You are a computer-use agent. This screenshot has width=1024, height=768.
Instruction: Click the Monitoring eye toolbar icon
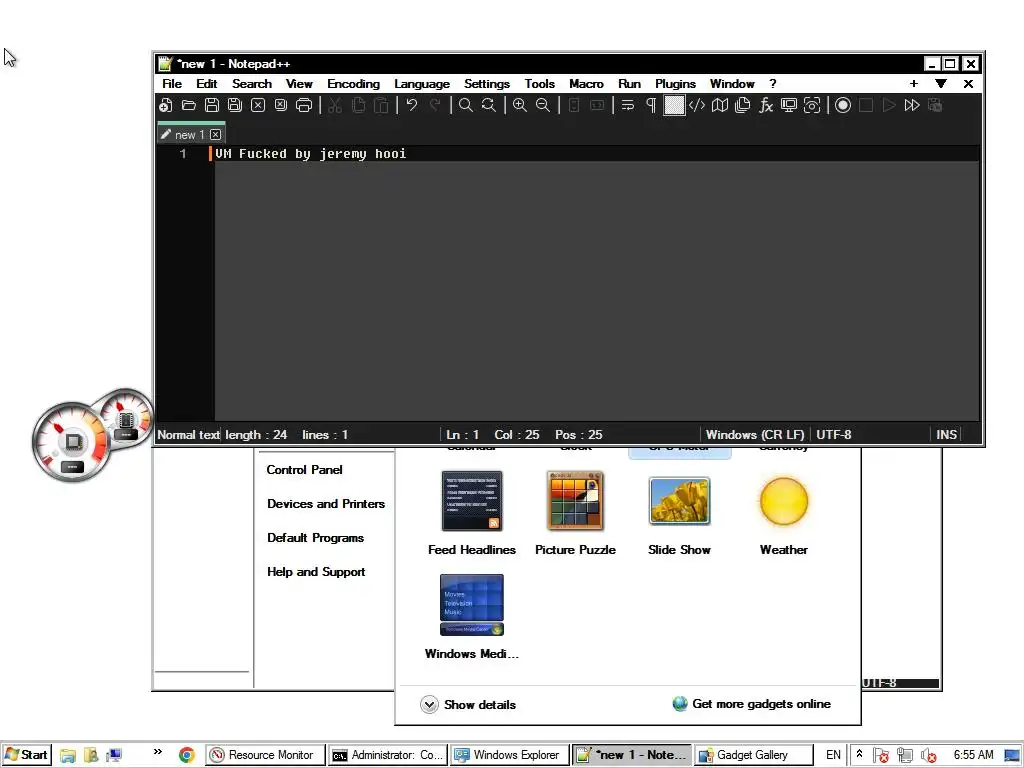pos(812,105)
